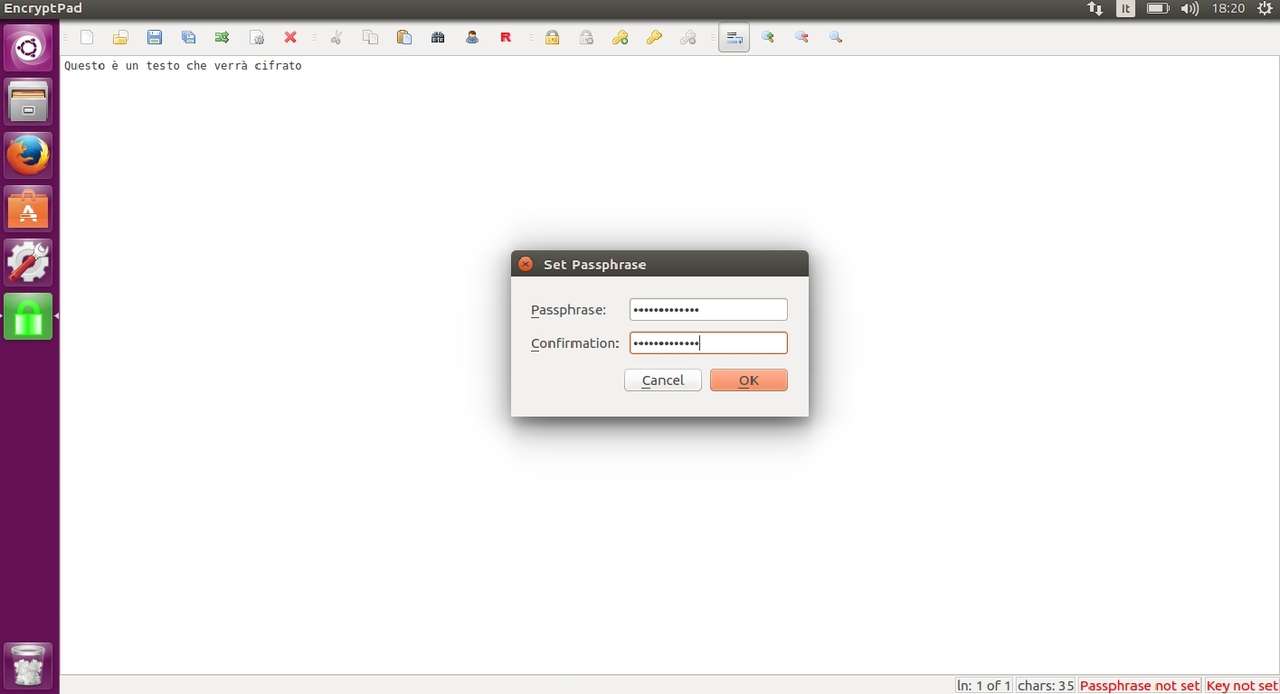Click the New file toolbar icon
Viewport: 1280px width, 694px height.
click(x=87, y=38)
